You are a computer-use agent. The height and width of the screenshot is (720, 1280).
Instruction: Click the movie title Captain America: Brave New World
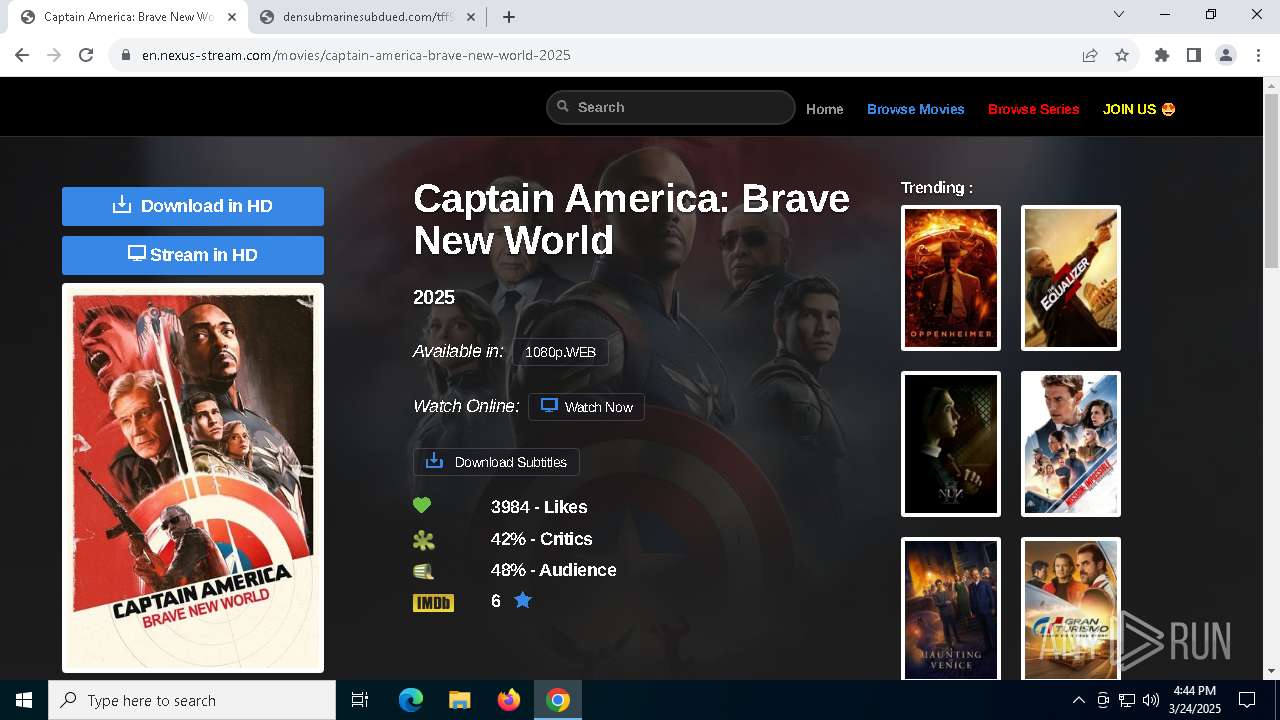click(x=631, y=219)
